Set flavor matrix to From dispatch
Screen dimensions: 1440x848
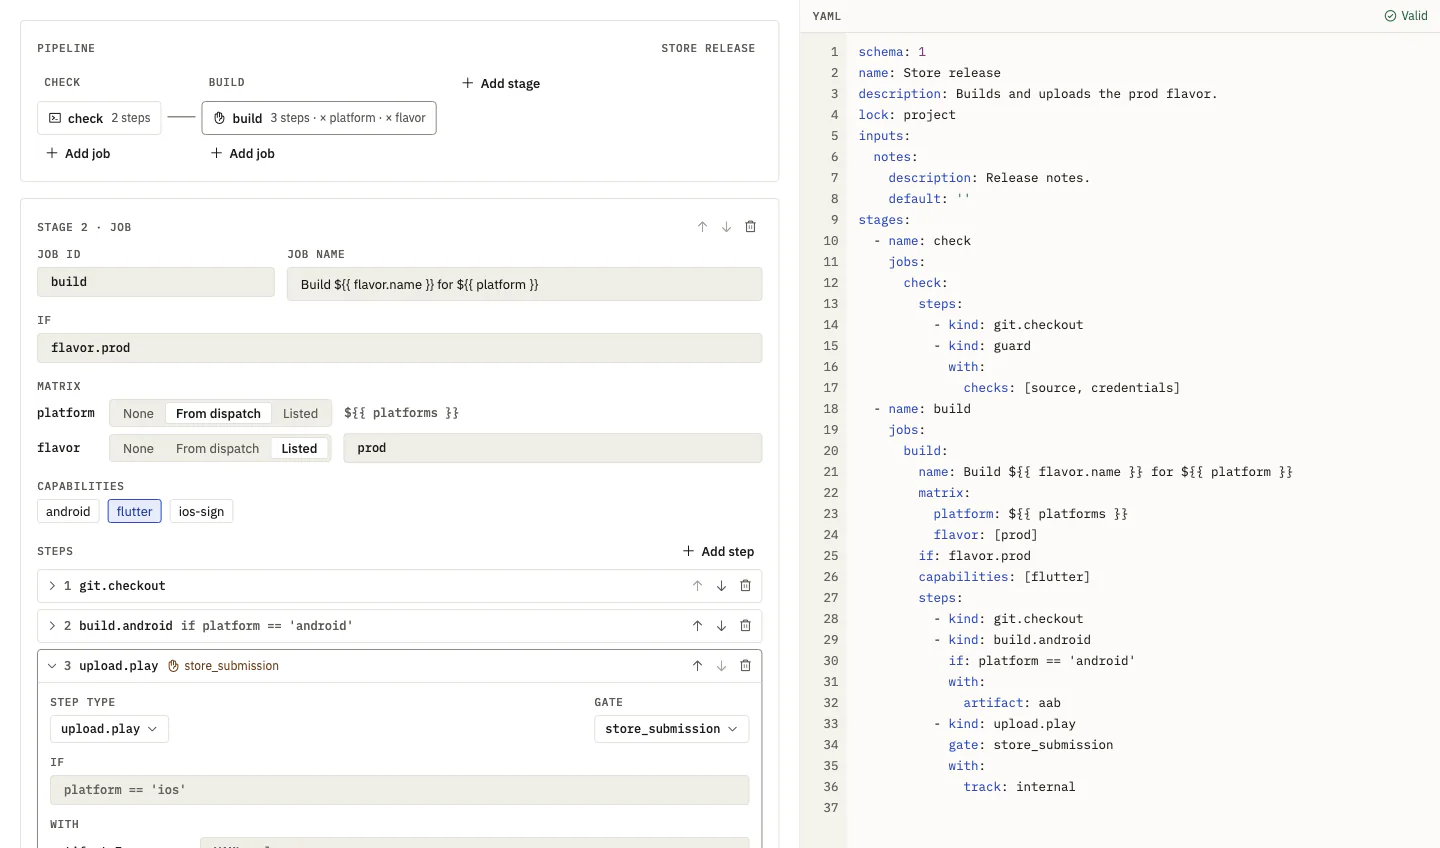pos(217,449)
